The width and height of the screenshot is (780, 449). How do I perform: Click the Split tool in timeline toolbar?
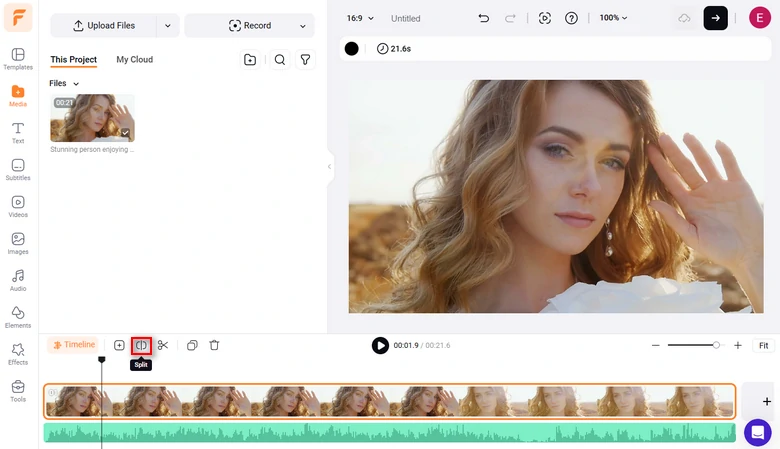tap(141, 345)
